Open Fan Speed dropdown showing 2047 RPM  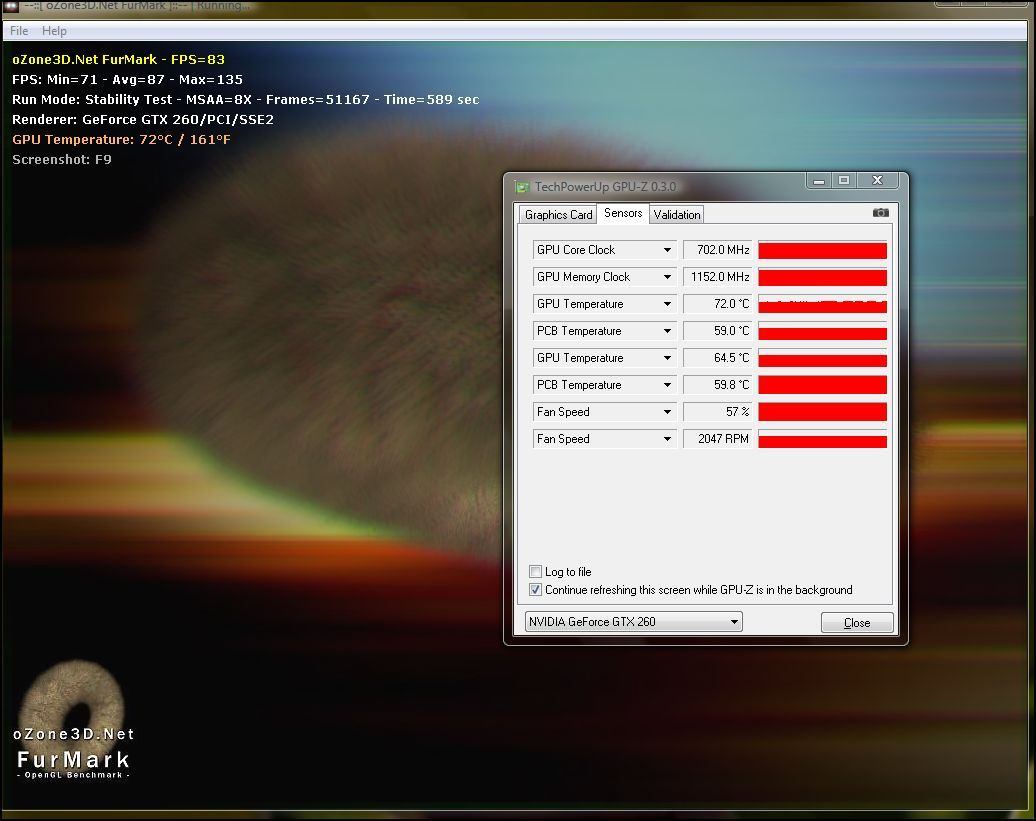(667, 439)
